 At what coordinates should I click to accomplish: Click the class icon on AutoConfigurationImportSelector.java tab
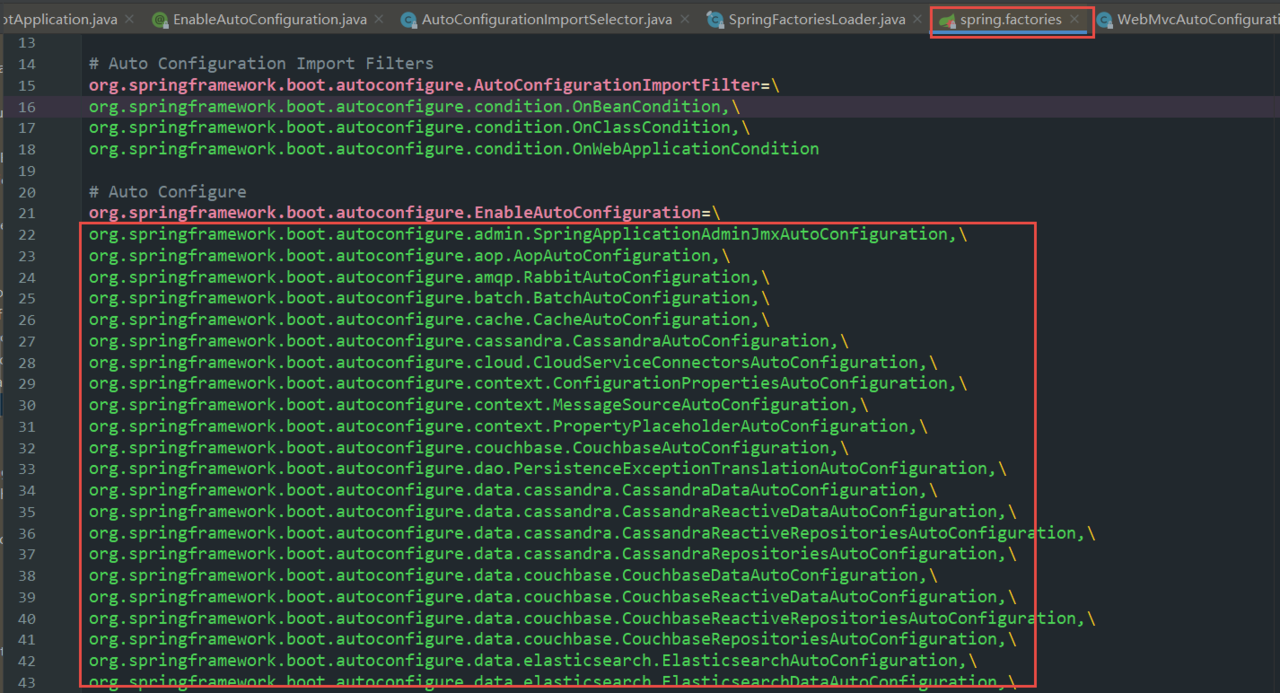click(408, 20)
